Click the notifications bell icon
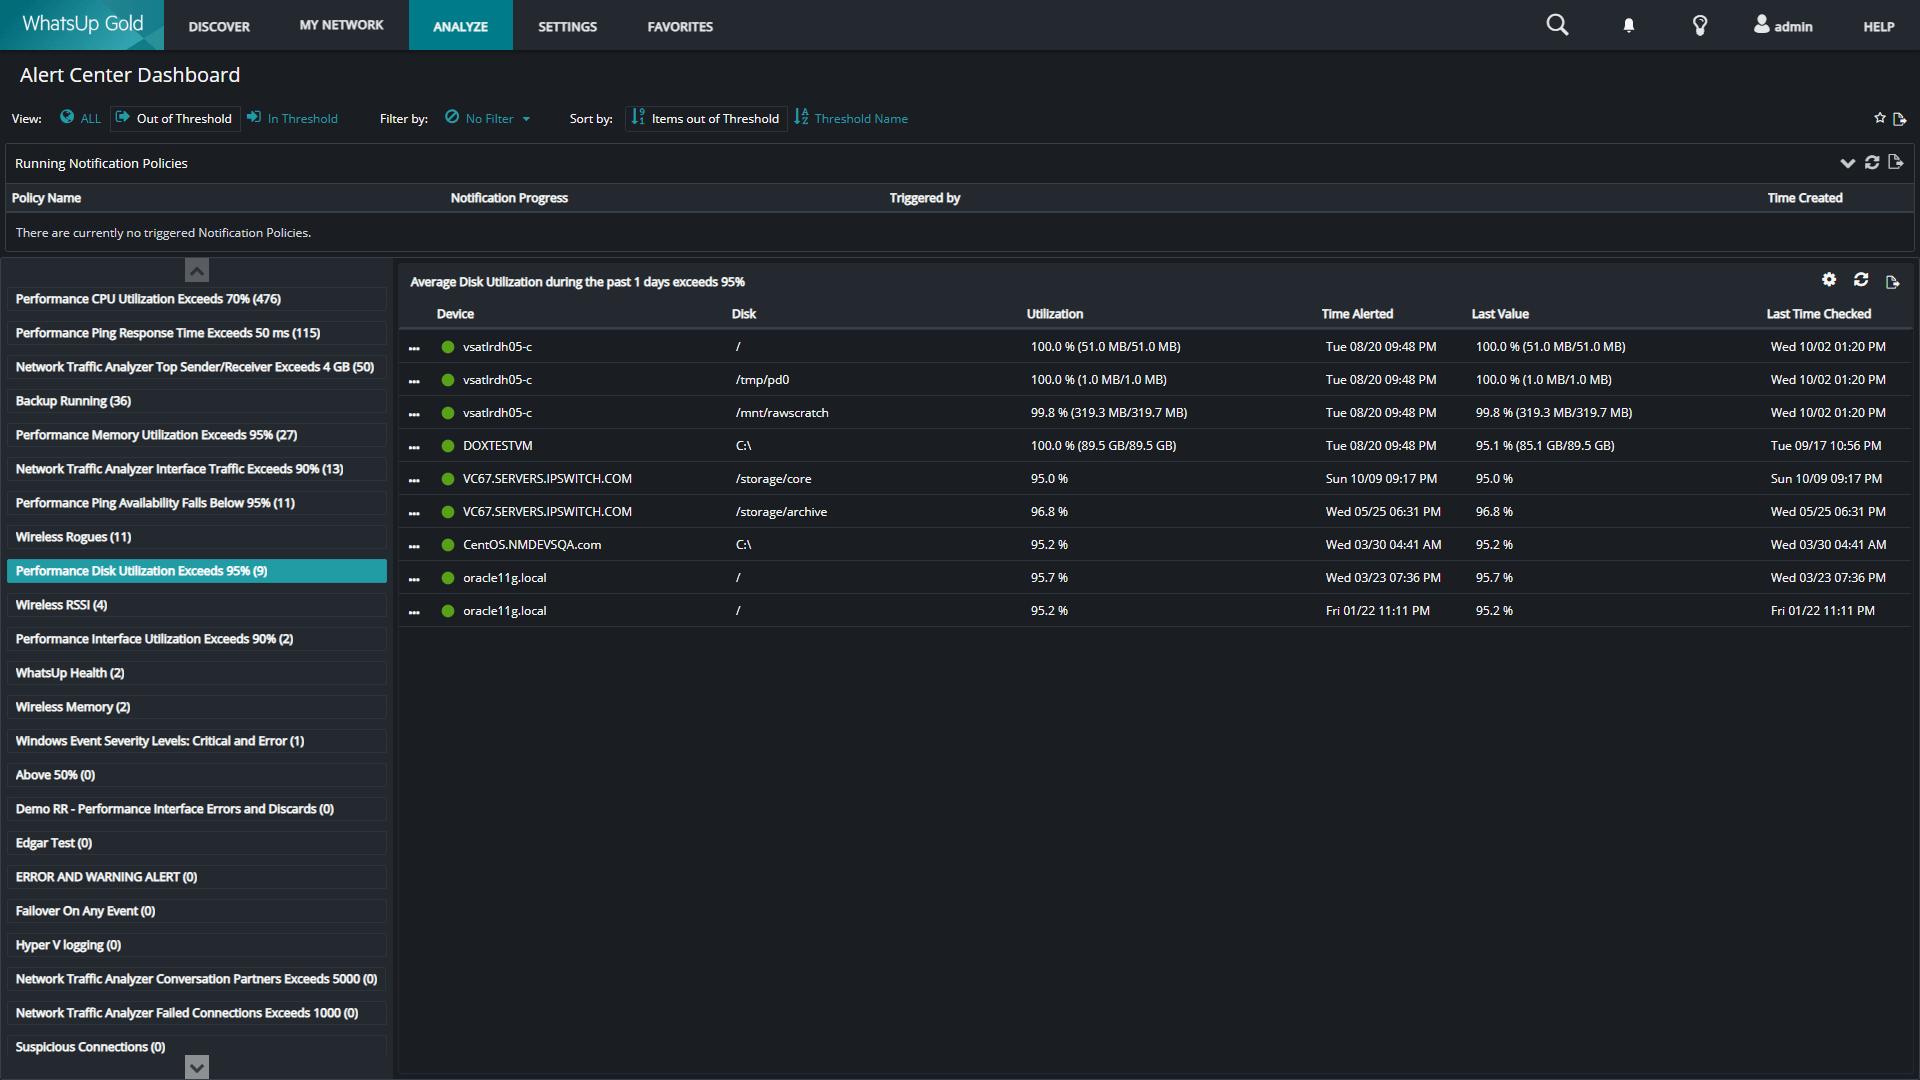This screenshot has height=1080, width=1920. point(1629,26)
